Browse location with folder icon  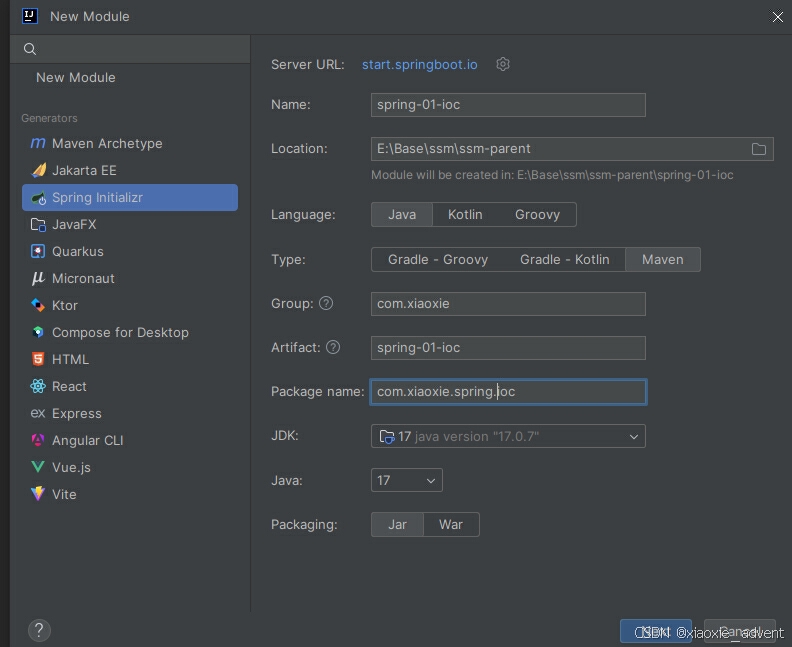pos(758,149)
